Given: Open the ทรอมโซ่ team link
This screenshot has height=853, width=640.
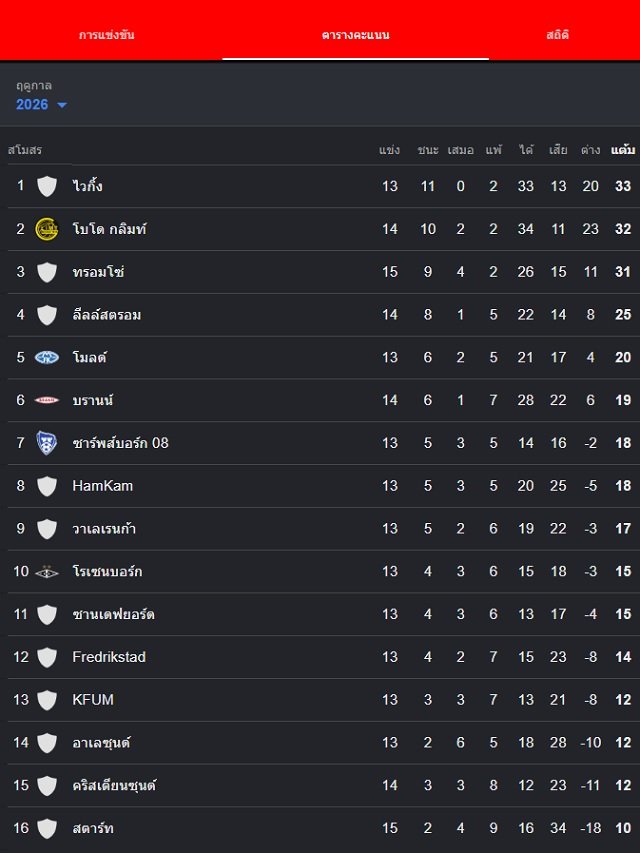Looking at the screenshot, I should point(99,272).
